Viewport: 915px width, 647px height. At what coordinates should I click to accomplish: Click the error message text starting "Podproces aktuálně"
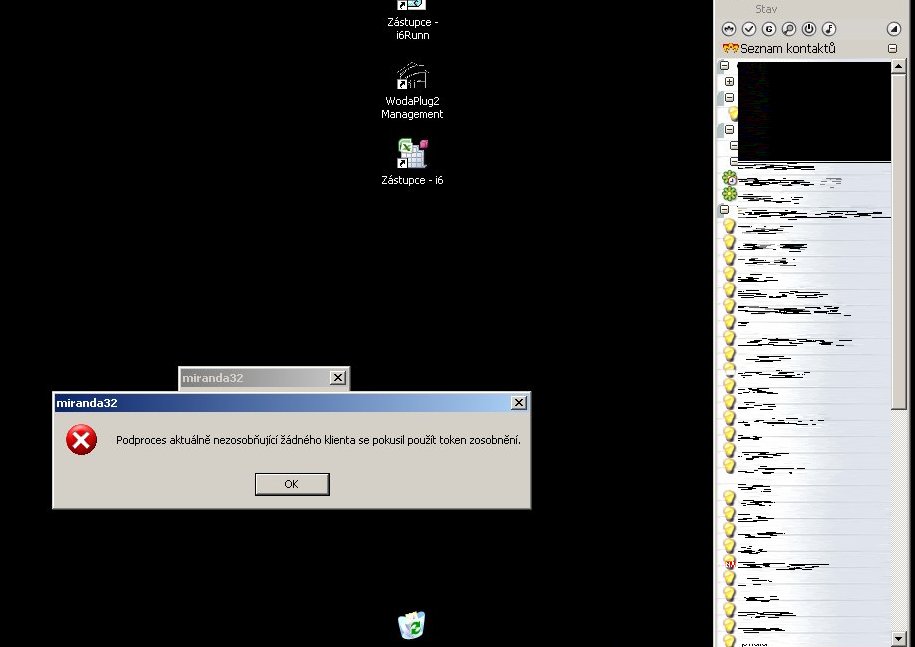[x=318, y=440]
